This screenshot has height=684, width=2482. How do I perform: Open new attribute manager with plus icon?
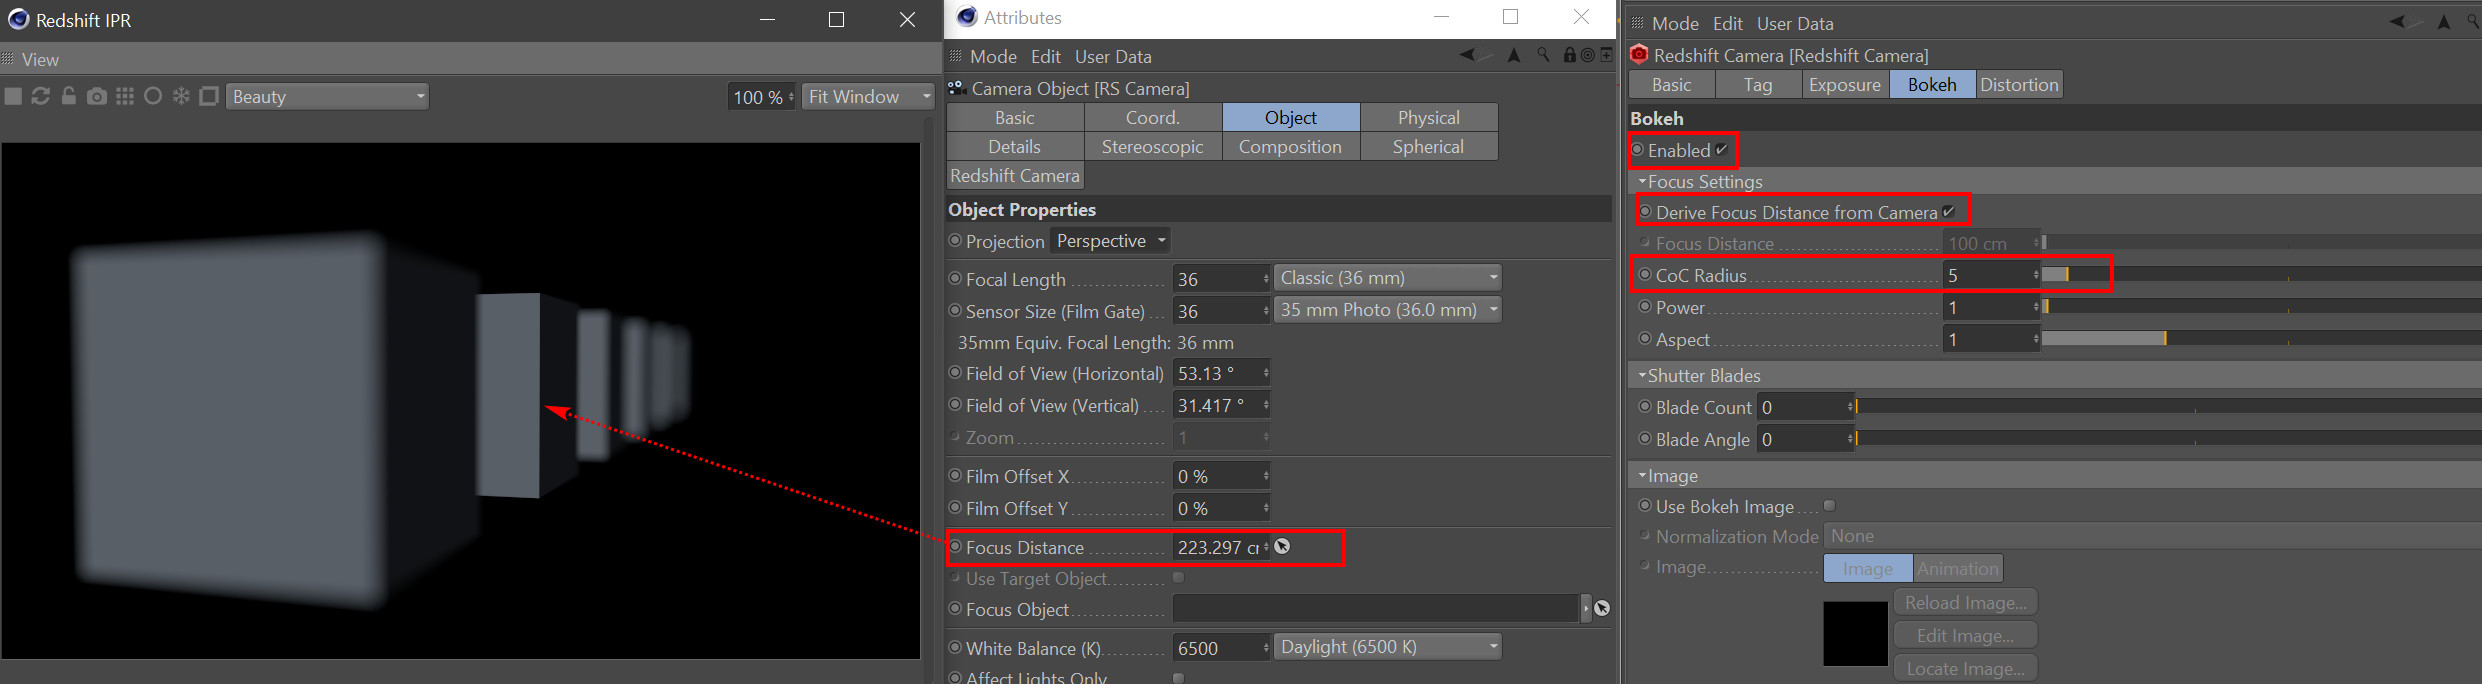pyautogui.click(x=1606, y=55)
